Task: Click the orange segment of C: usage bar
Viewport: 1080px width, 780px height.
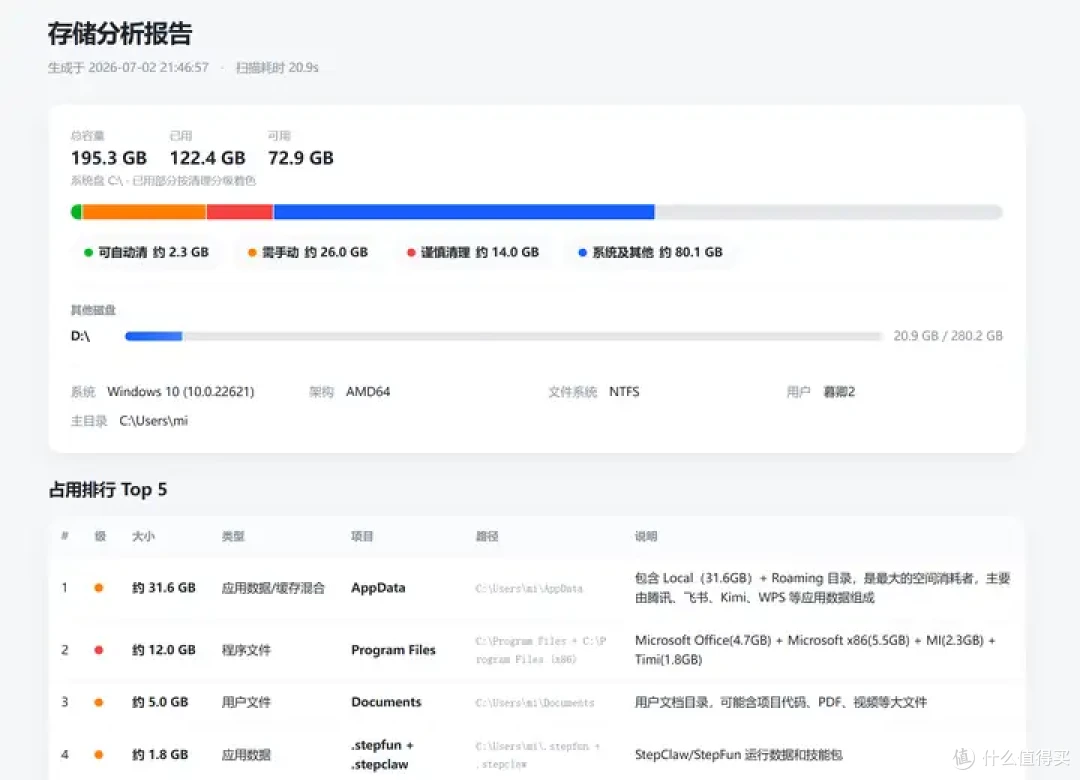Action: coord(144,212)
